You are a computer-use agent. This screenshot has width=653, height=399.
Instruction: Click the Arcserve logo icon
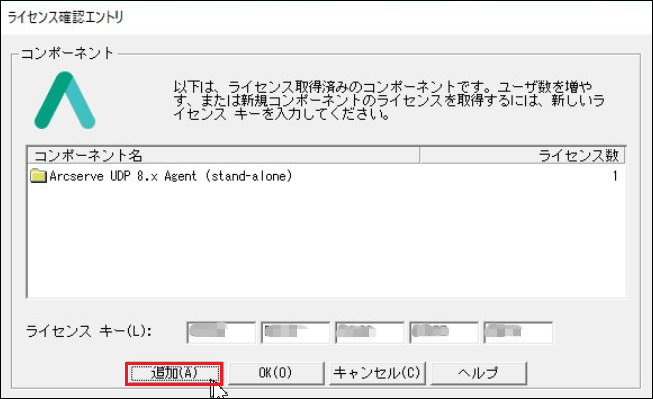pyautogui.click(x=65, y=100)
